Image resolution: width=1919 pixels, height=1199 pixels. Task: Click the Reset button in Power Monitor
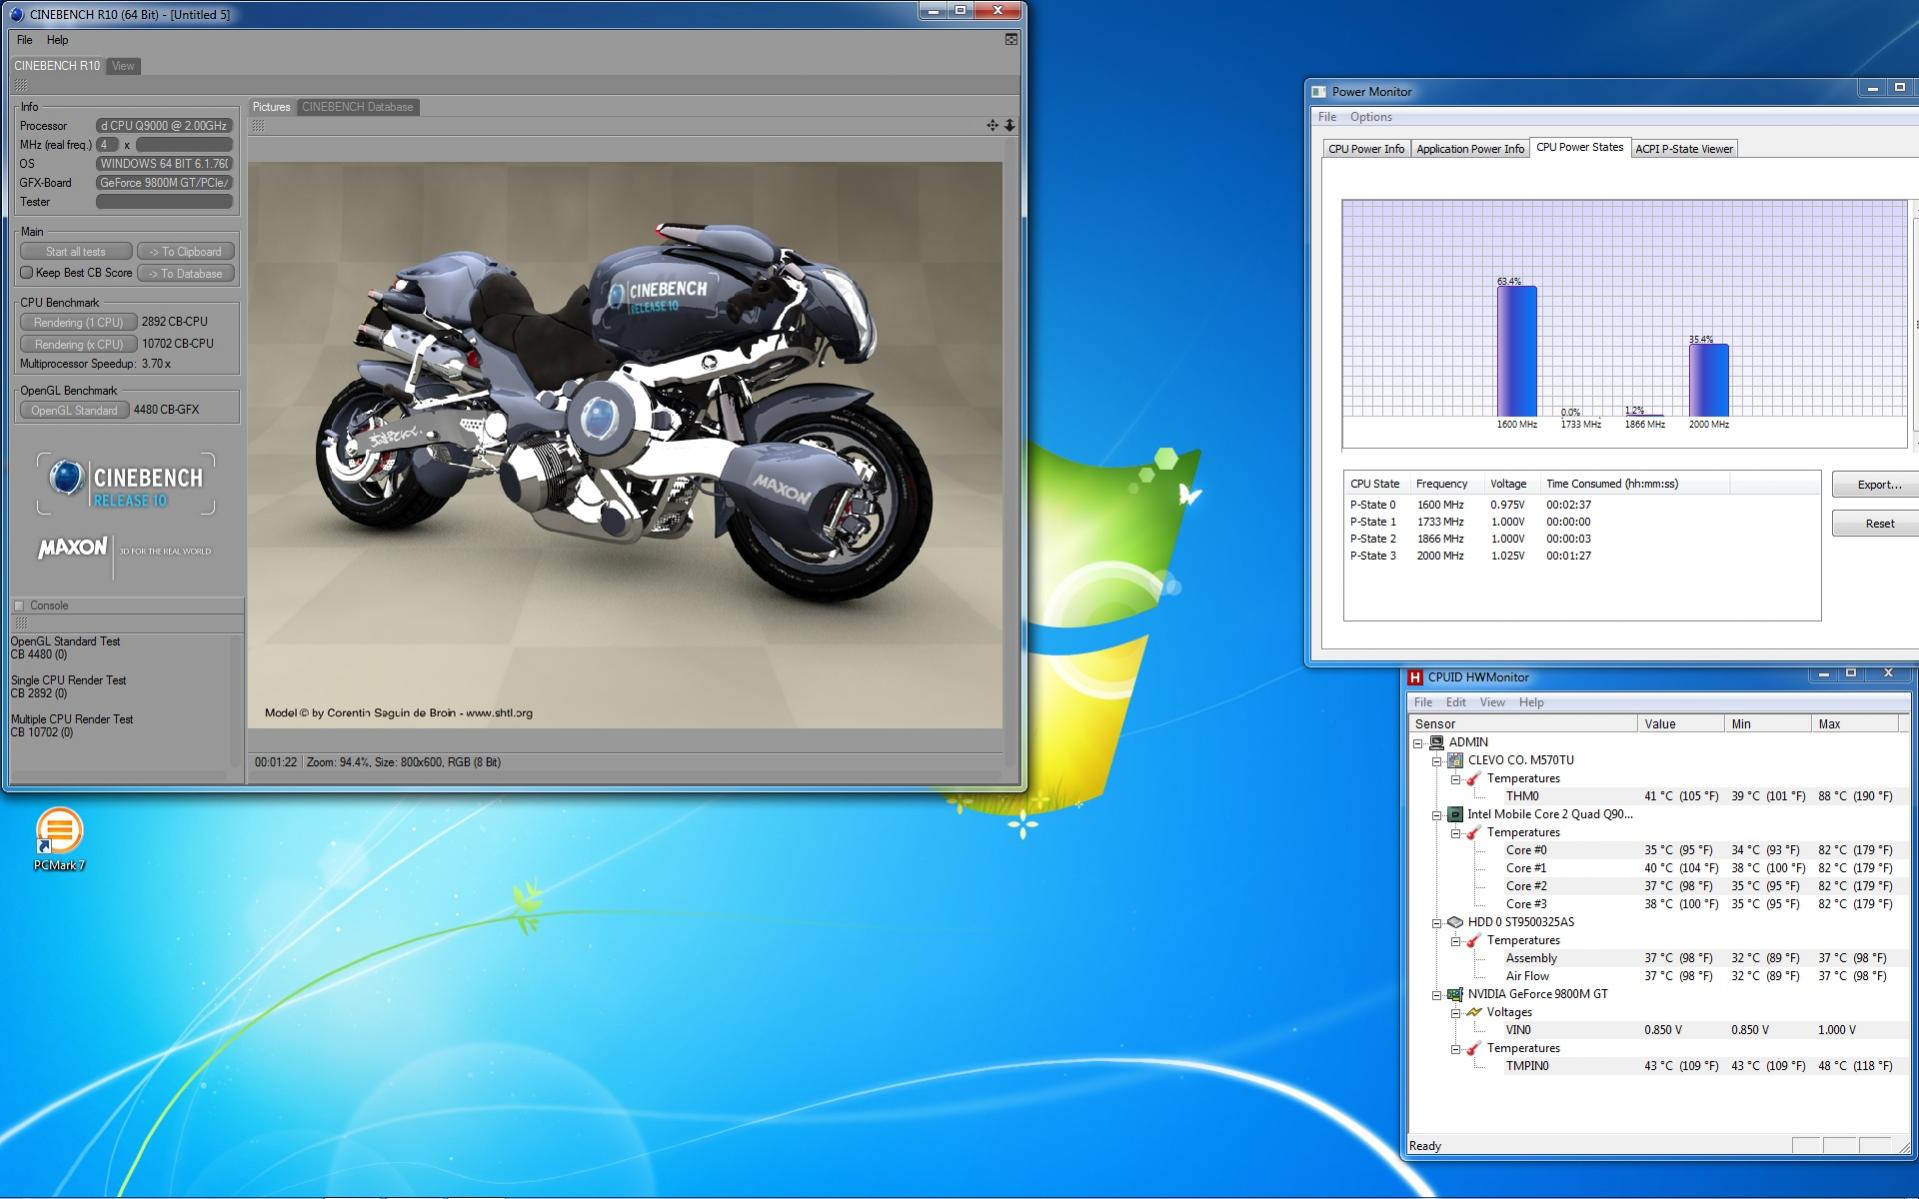(x=1876, y=523)
